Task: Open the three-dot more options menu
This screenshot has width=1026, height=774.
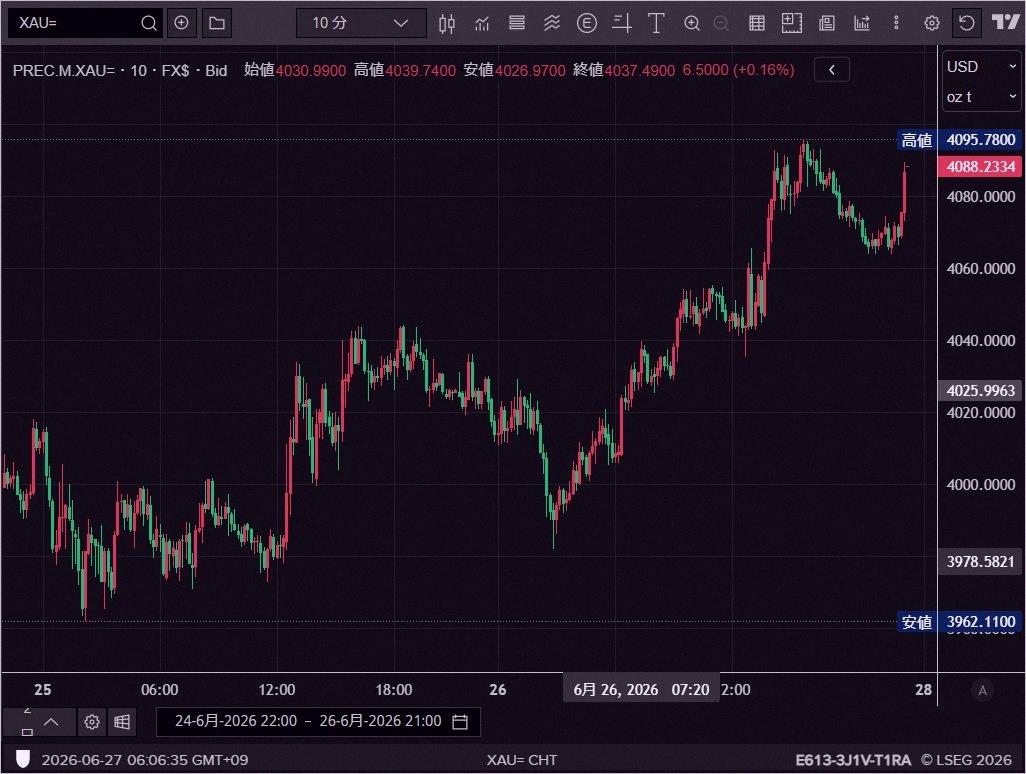Action: [896, 24]
